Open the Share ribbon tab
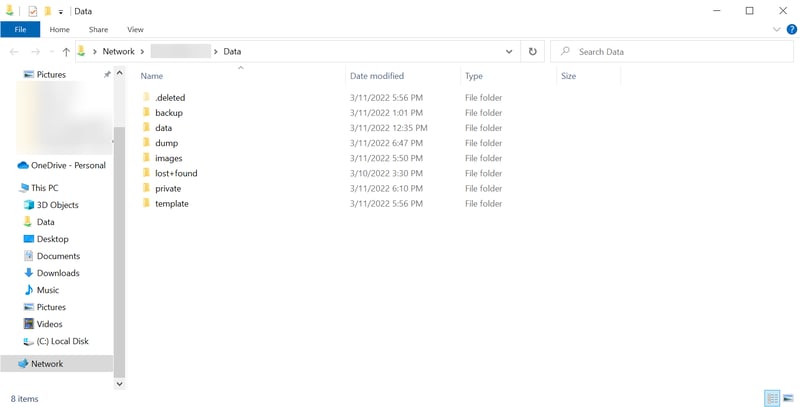 pos(98,30)
